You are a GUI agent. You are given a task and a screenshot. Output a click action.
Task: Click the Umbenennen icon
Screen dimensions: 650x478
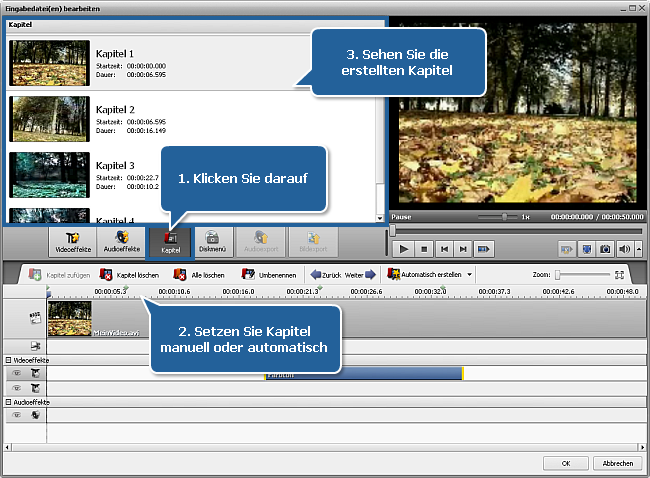pyautogui.click(x=248, y=274)
